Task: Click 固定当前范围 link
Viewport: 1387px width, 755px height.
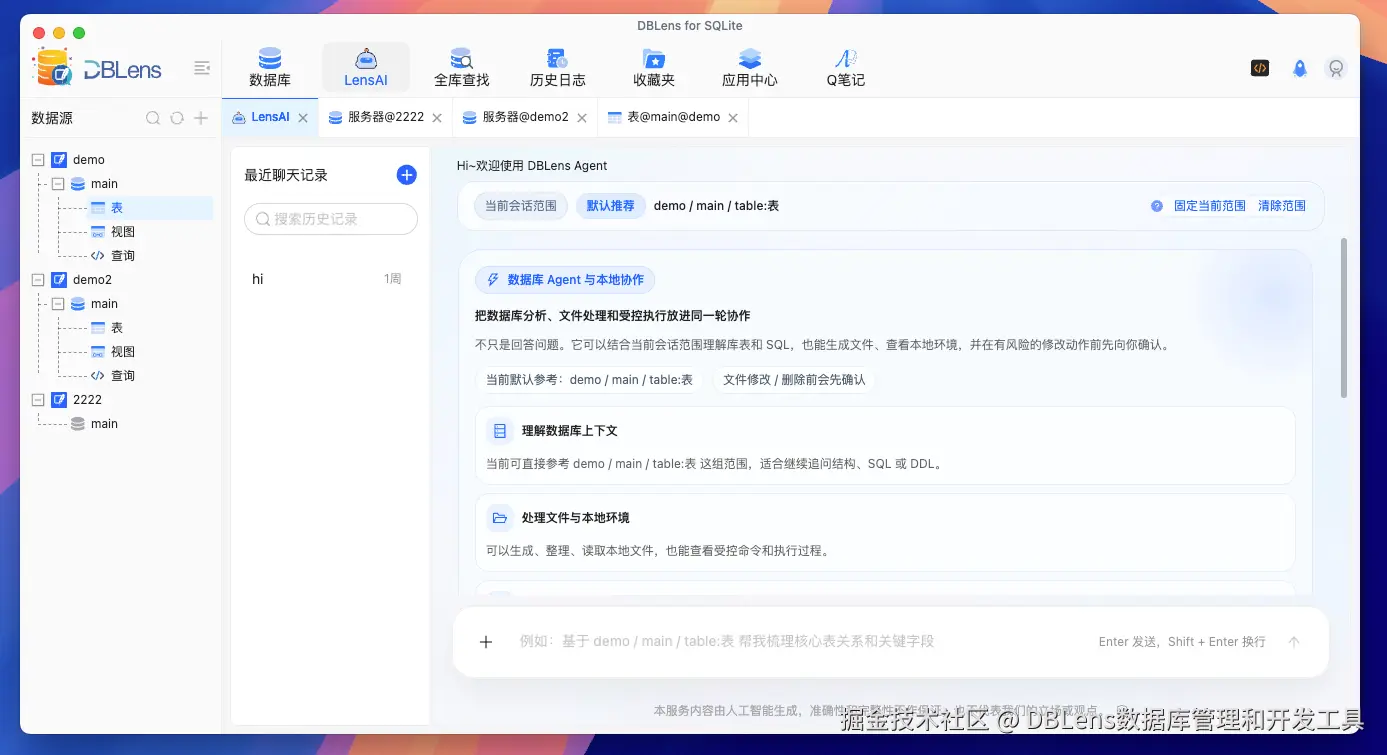Action: (1210, 206)
